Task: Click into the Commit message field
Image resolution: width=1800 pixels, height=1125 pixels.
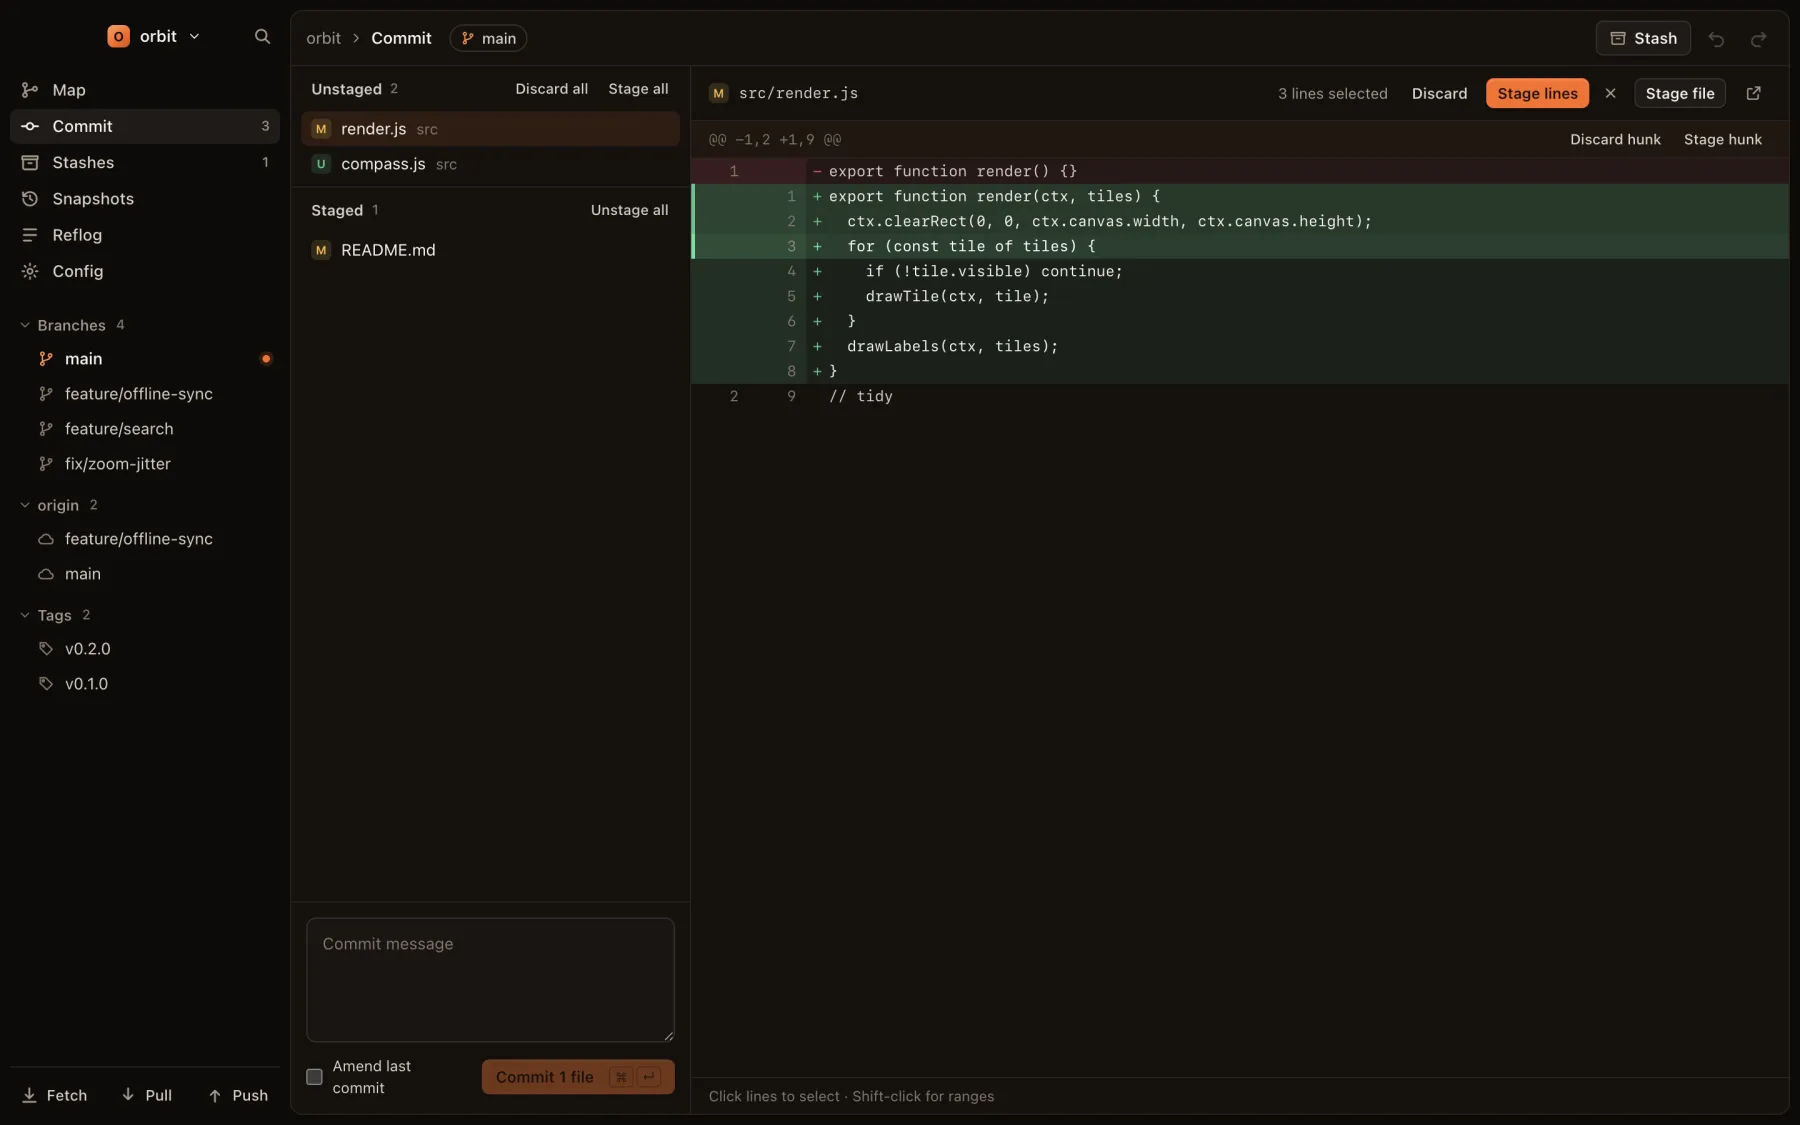Action: click(x=490, y=980)
